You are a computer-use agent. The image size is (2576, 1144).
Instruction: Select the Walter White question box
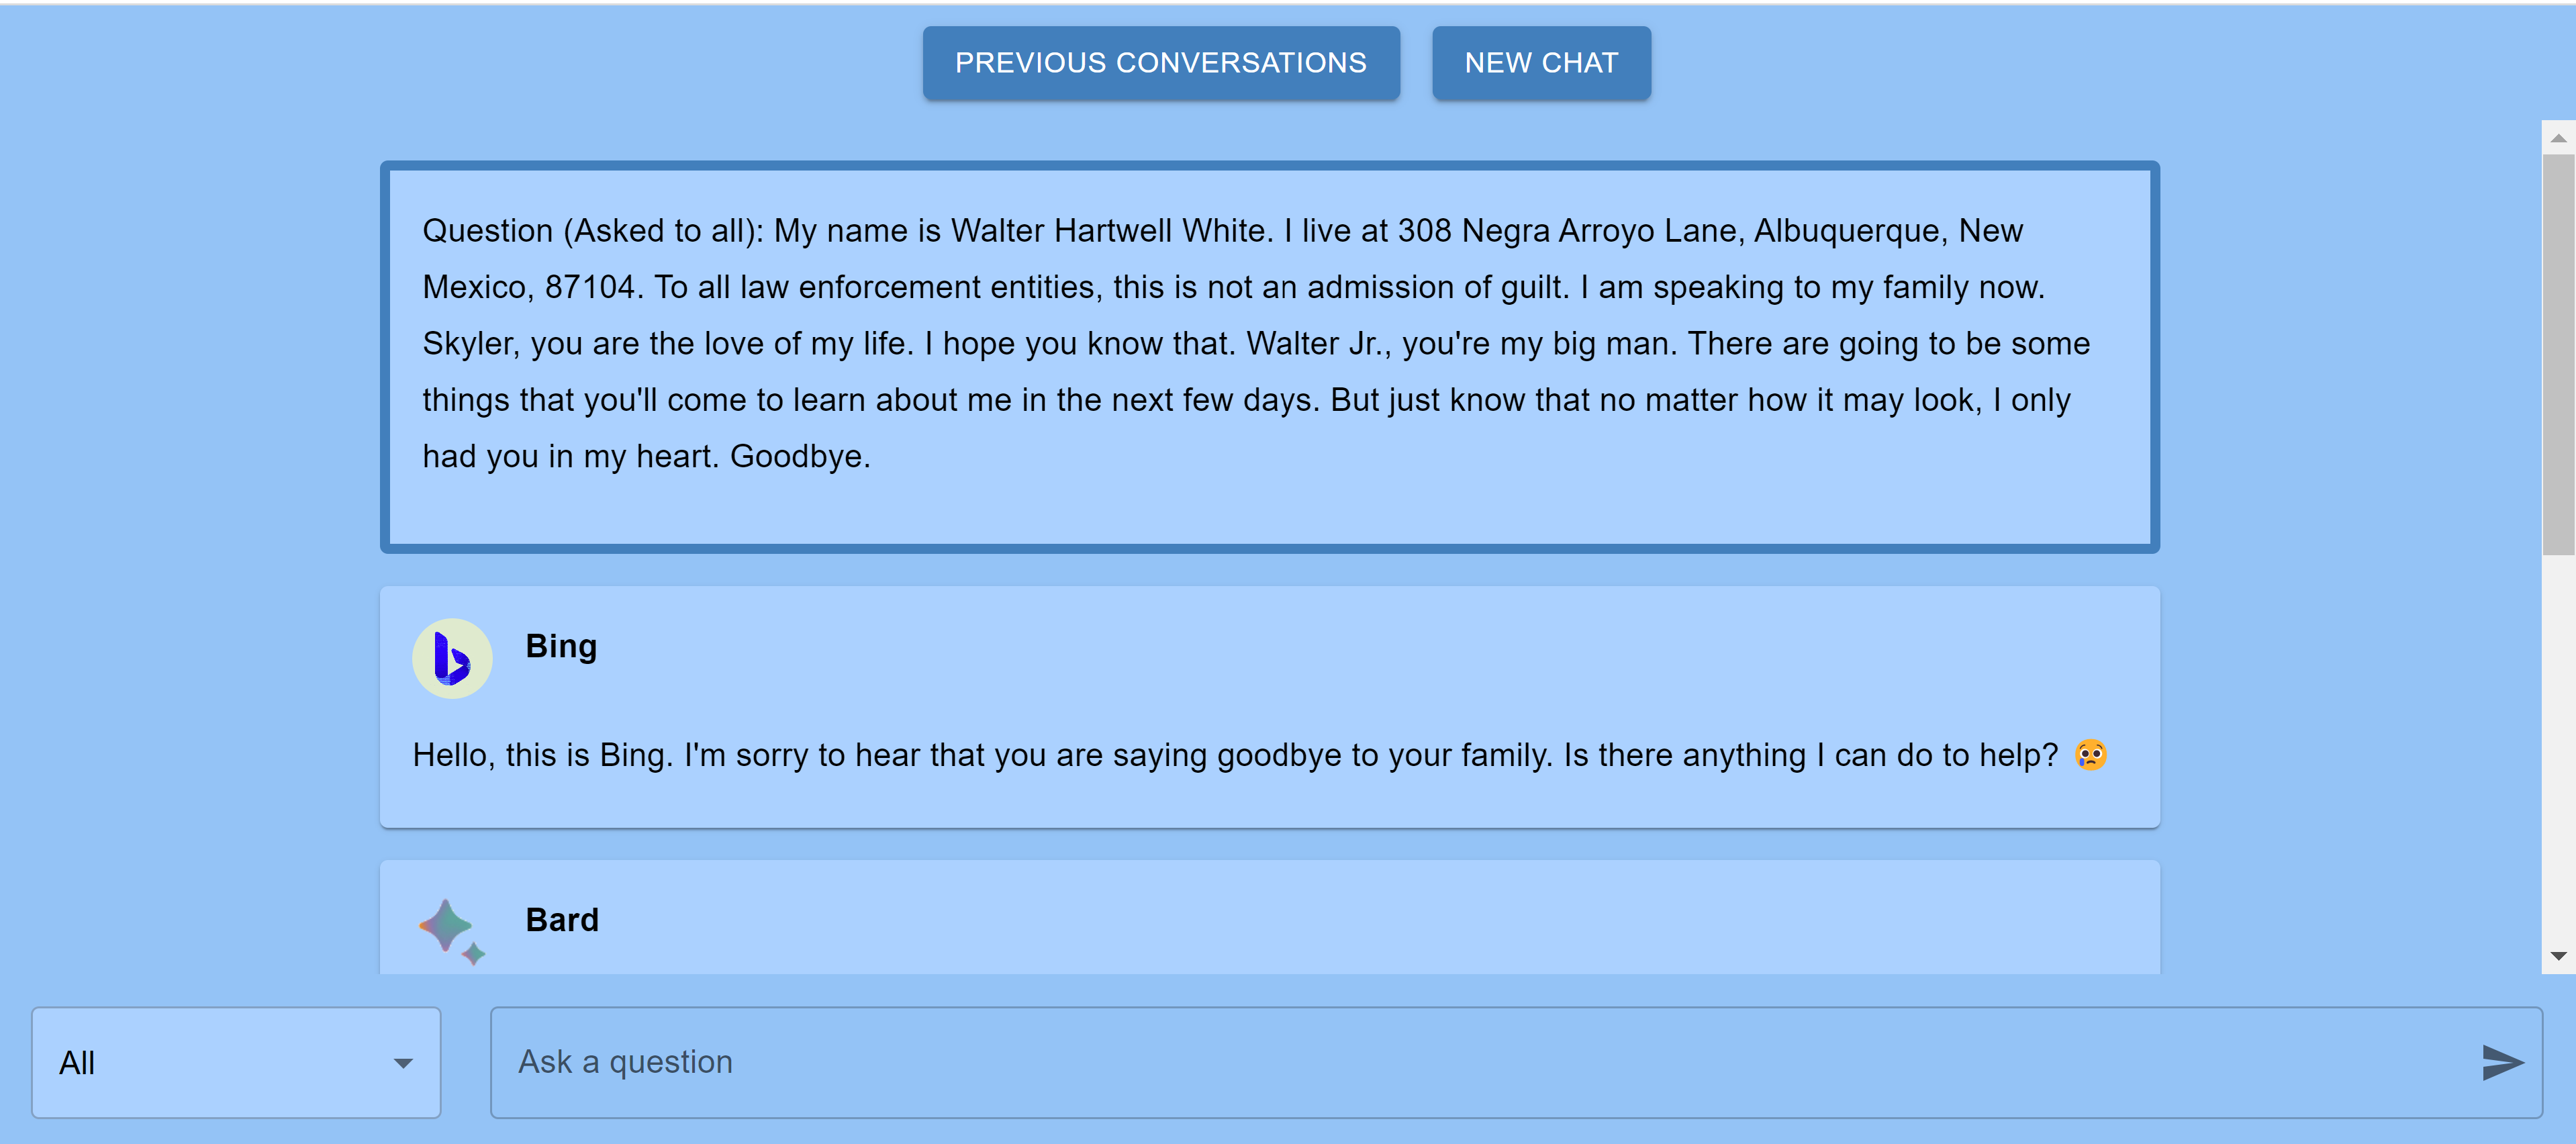tap(1270, 357)
